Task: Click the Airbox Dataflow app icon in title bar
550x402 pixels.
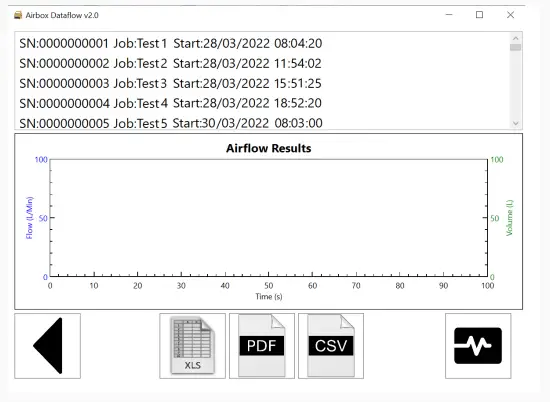Action: click(18, 15)
